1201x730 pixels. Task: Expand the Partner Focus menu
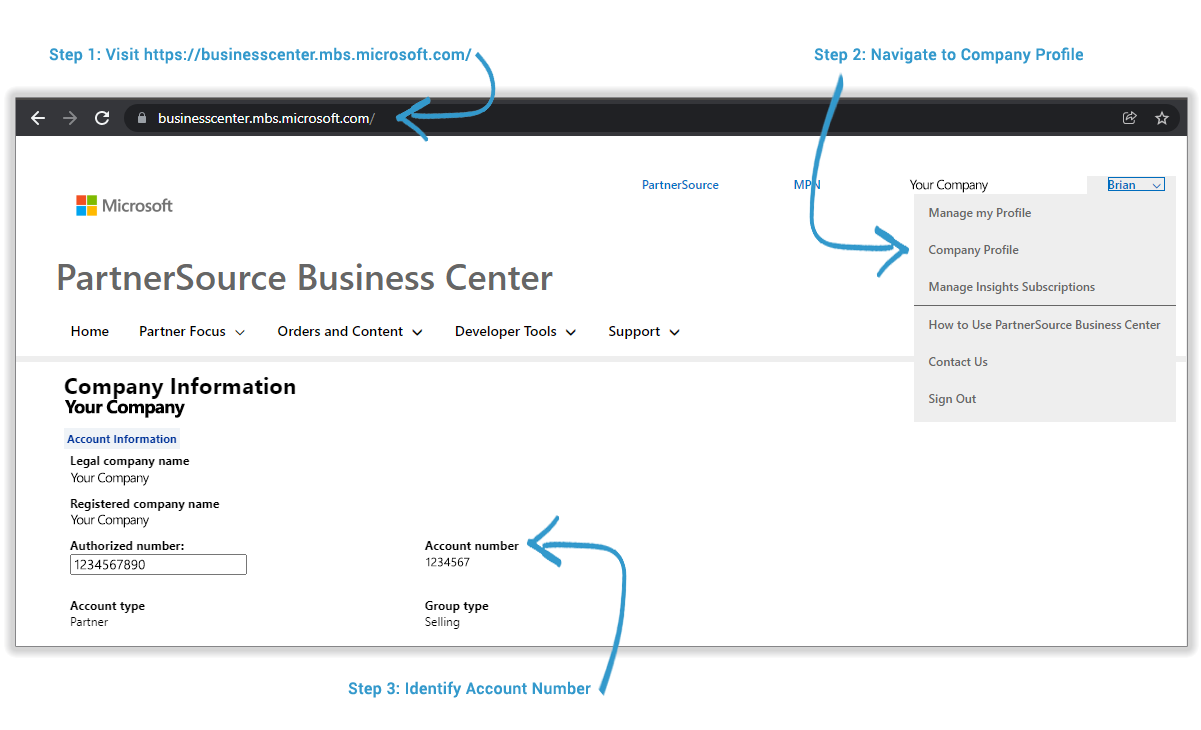point(192,332)
